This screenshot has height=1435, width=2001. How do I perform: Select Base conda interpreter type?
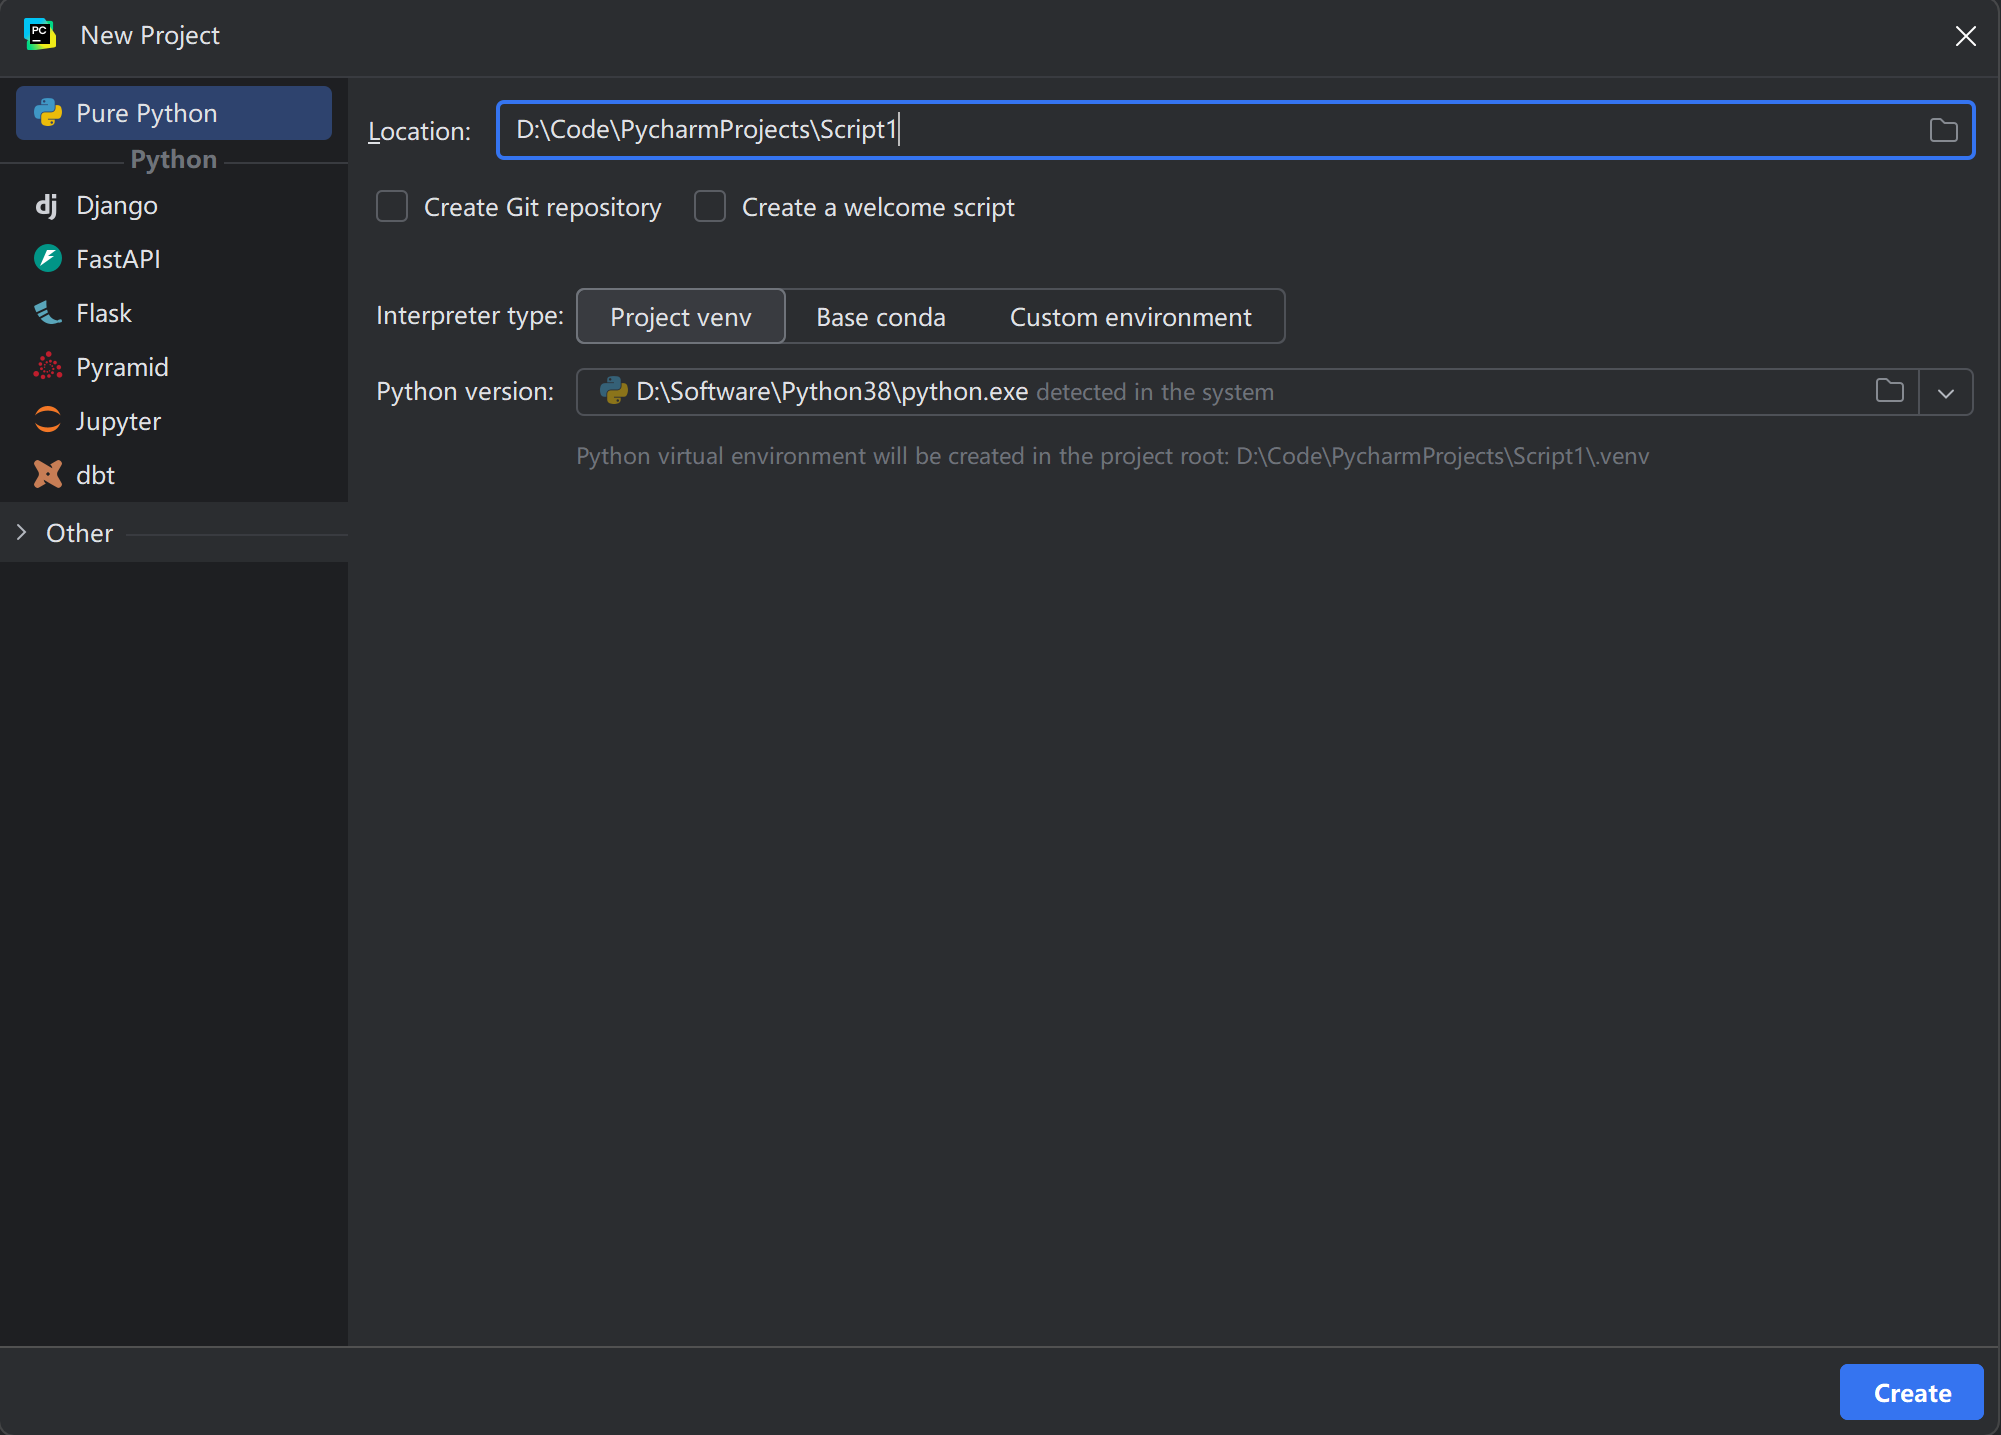pos(881,317)
